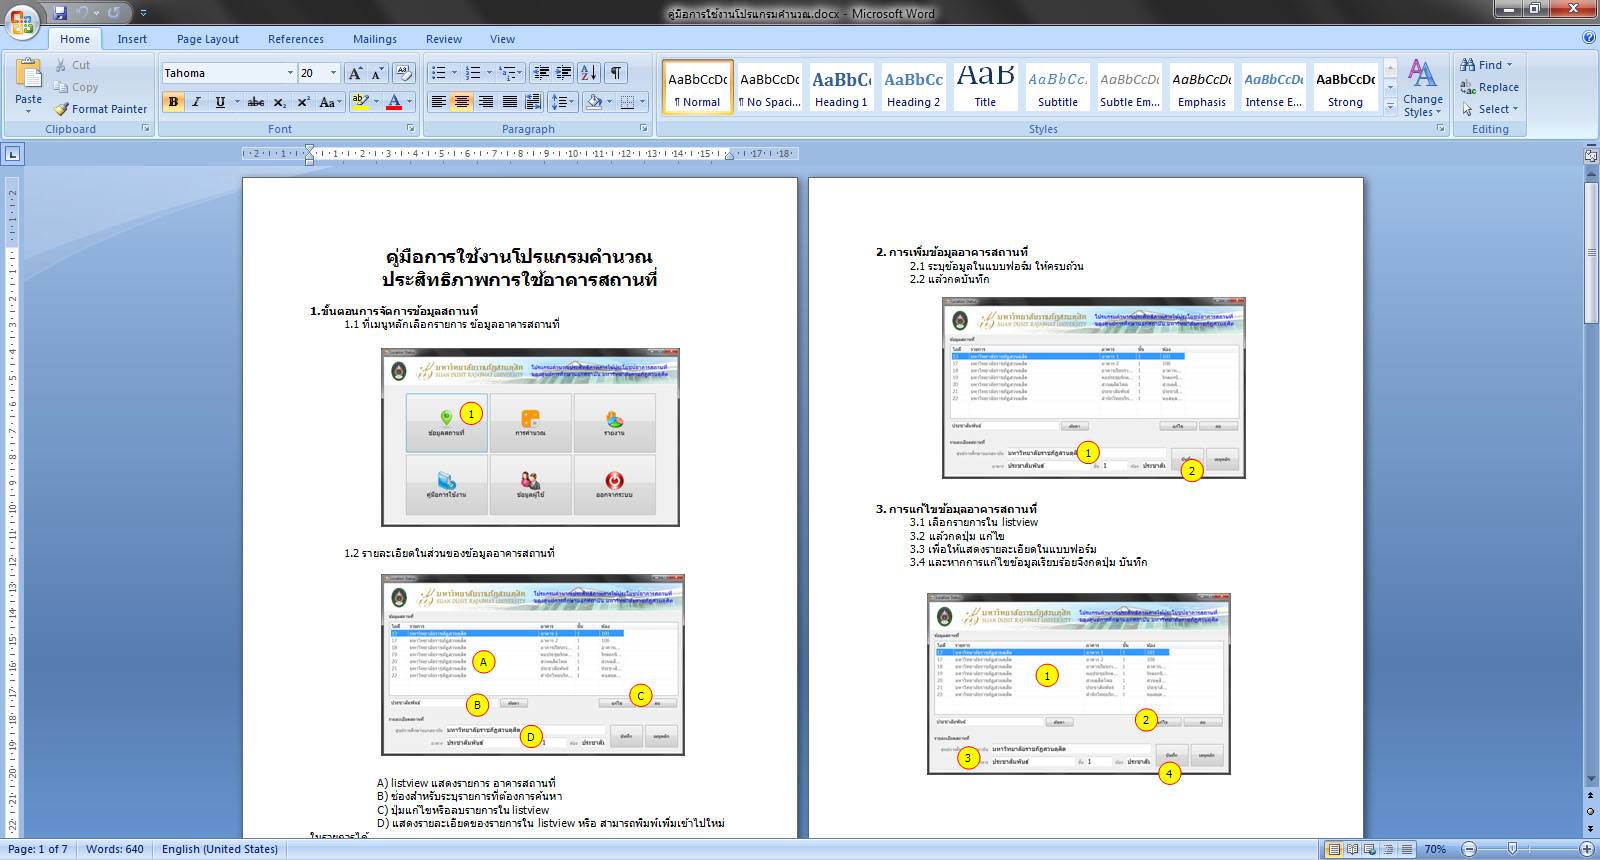The image size is (1600, 860).
Task: Open line spacing dropdown
Action: pyautogui.click(x=563, y=102)
